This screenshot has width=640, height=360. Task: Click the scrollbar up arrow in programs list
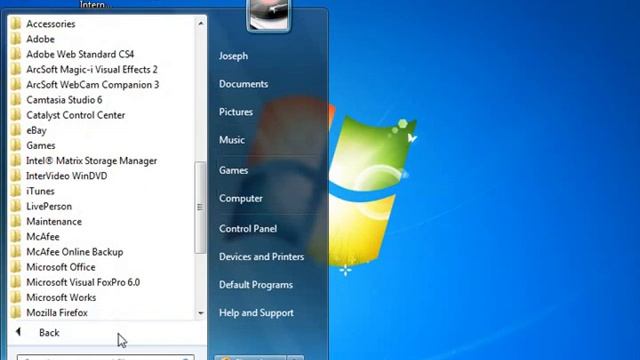tap(200, 23)
